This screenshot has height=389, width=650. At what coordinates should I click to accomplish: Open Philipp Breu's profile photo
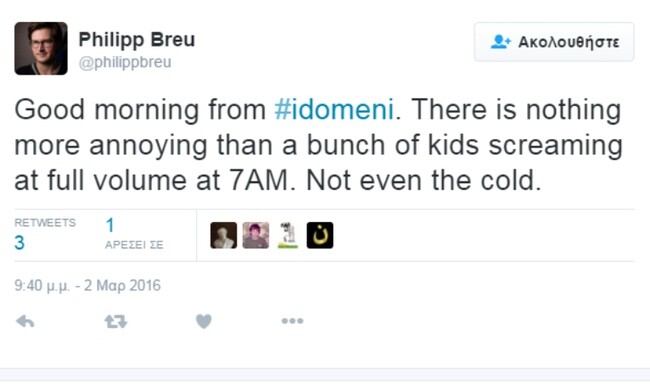(41, 49)
